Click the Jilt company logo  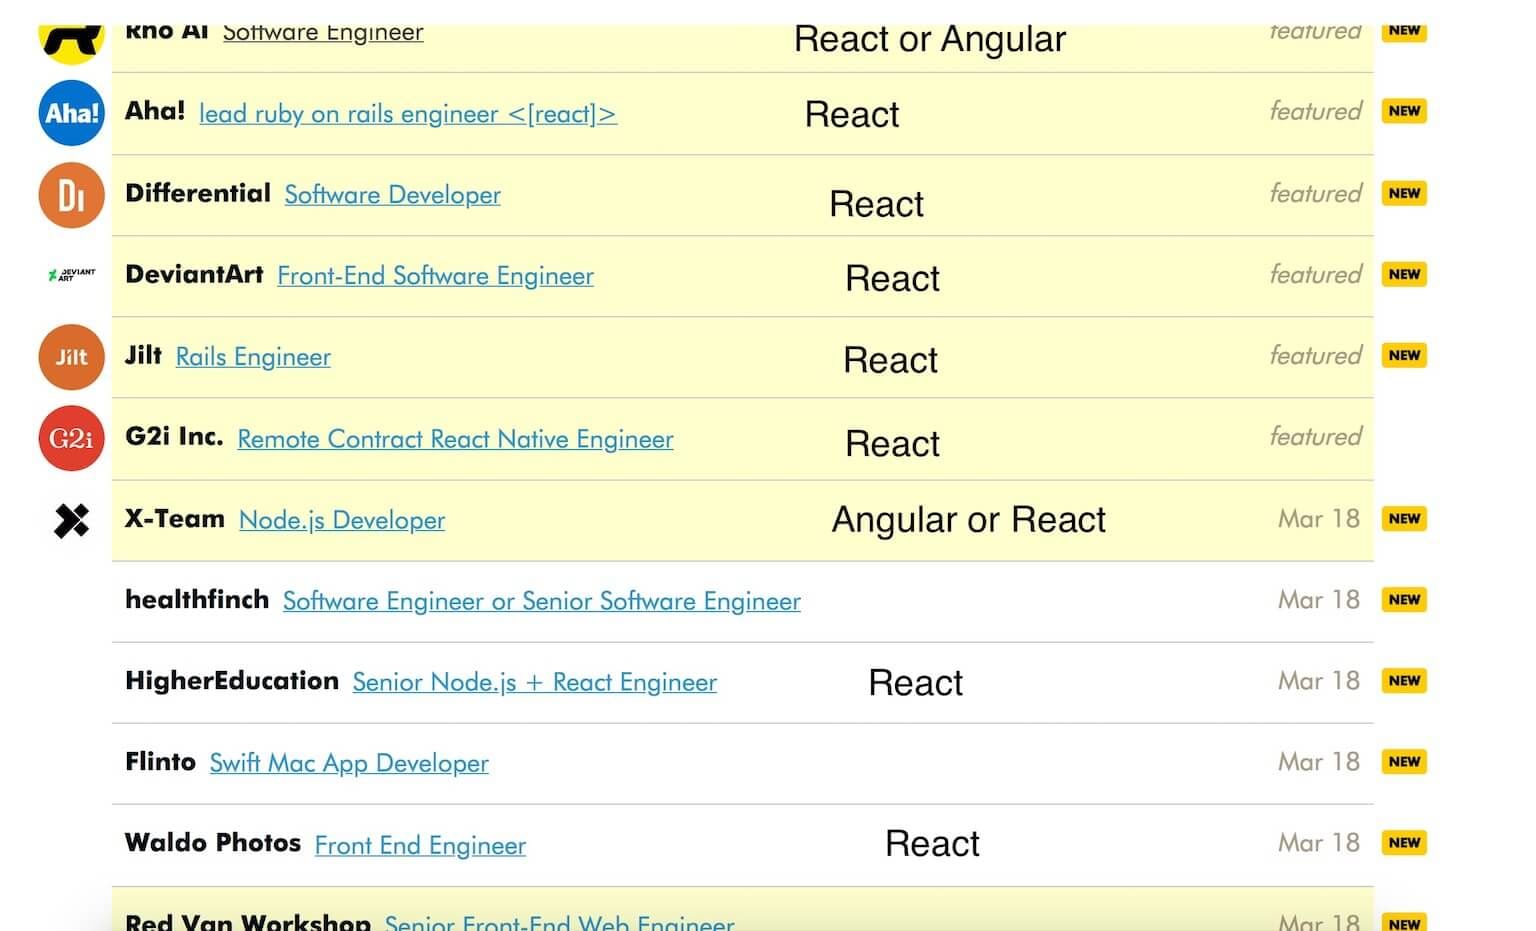(71, 357)
